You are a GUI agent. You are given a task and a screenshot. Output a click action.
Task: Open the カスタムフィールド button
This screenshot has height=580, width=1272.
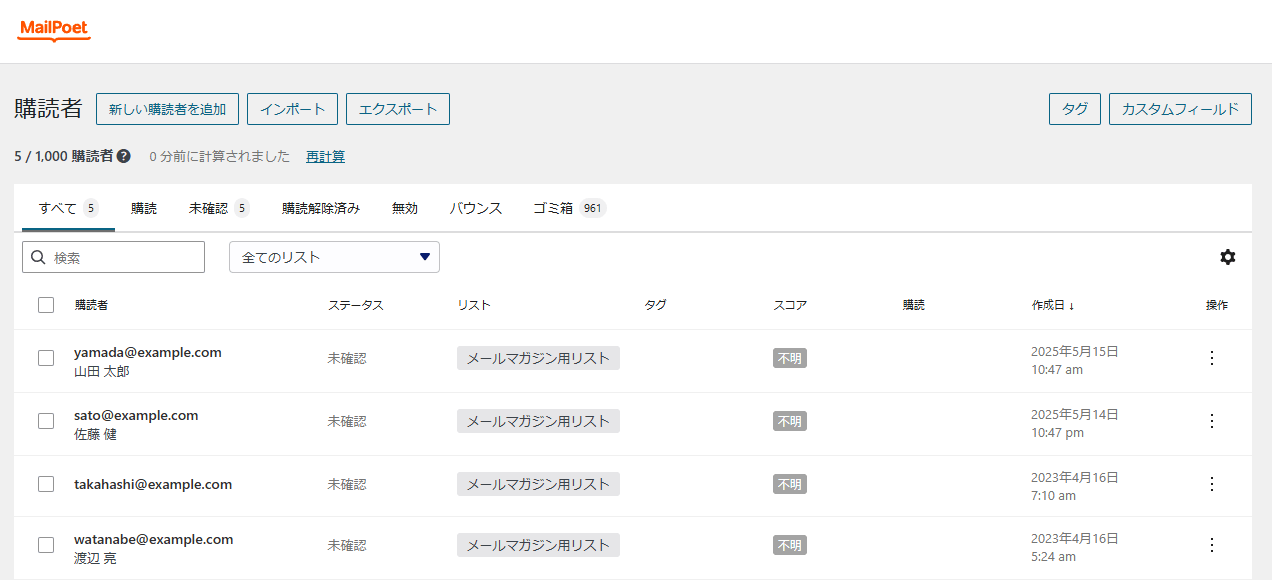[x=1180, y=109]
